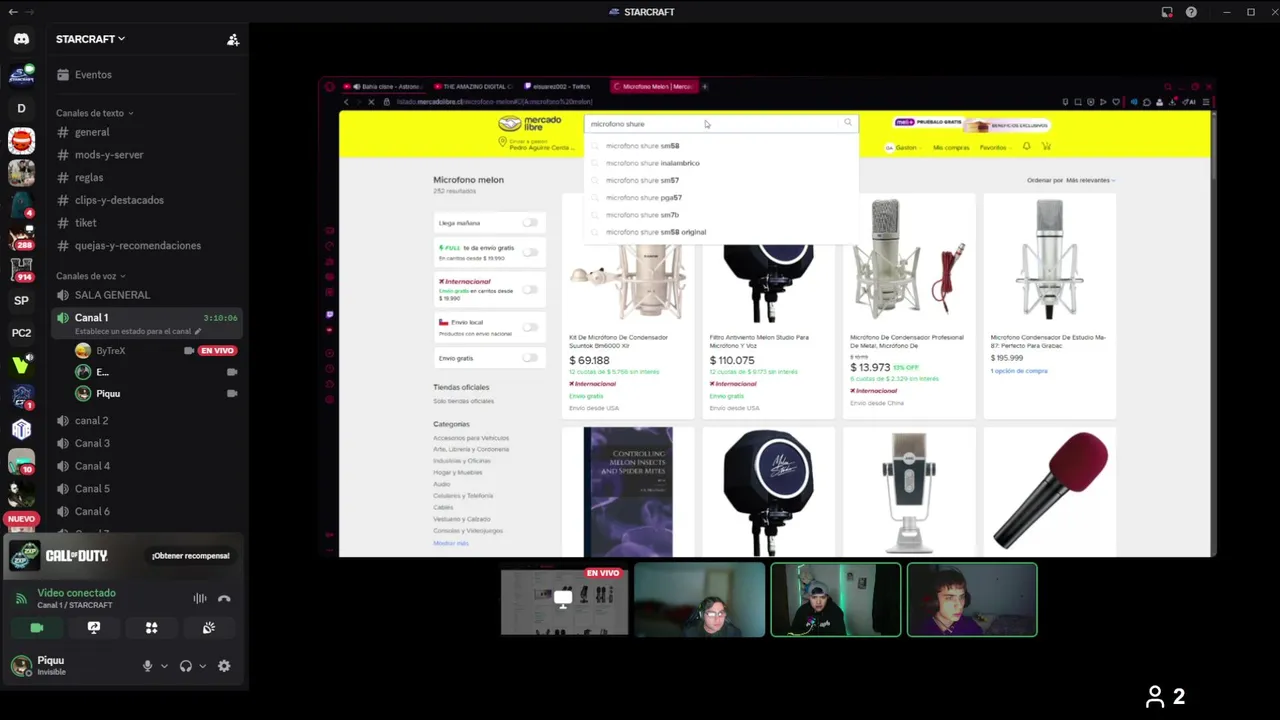
Task: Open Discord home direct messages icon
Action: pyautogui.click(x=21, y=39)
